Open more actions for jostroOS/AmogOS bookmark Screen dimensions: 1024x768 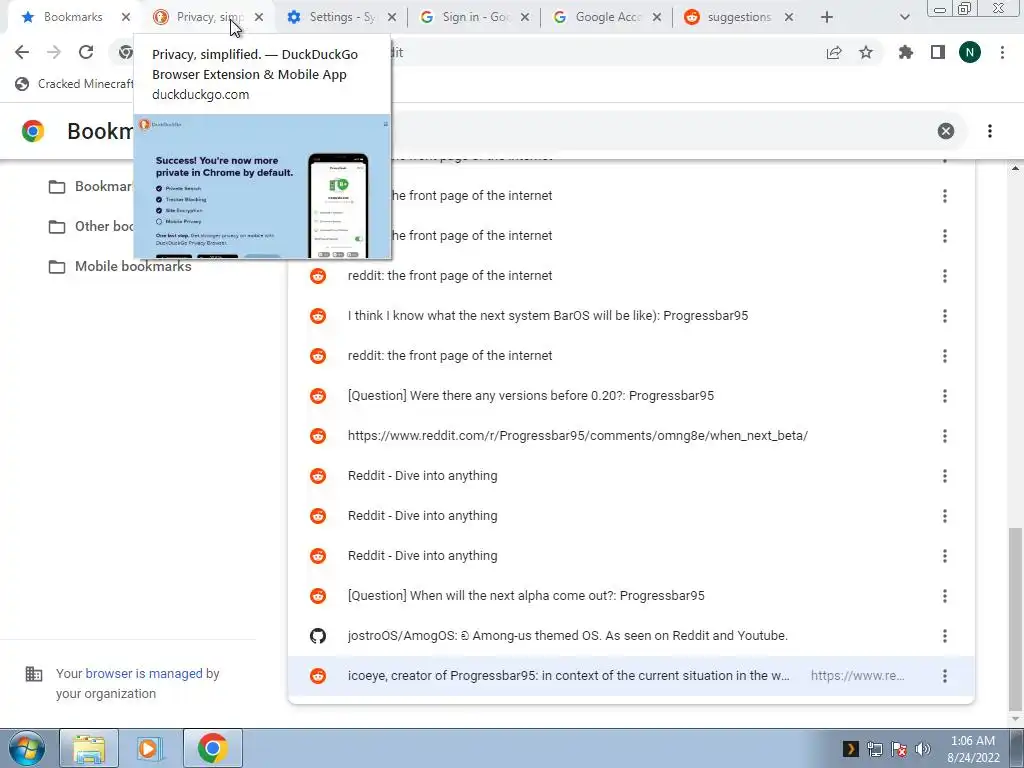944,636
